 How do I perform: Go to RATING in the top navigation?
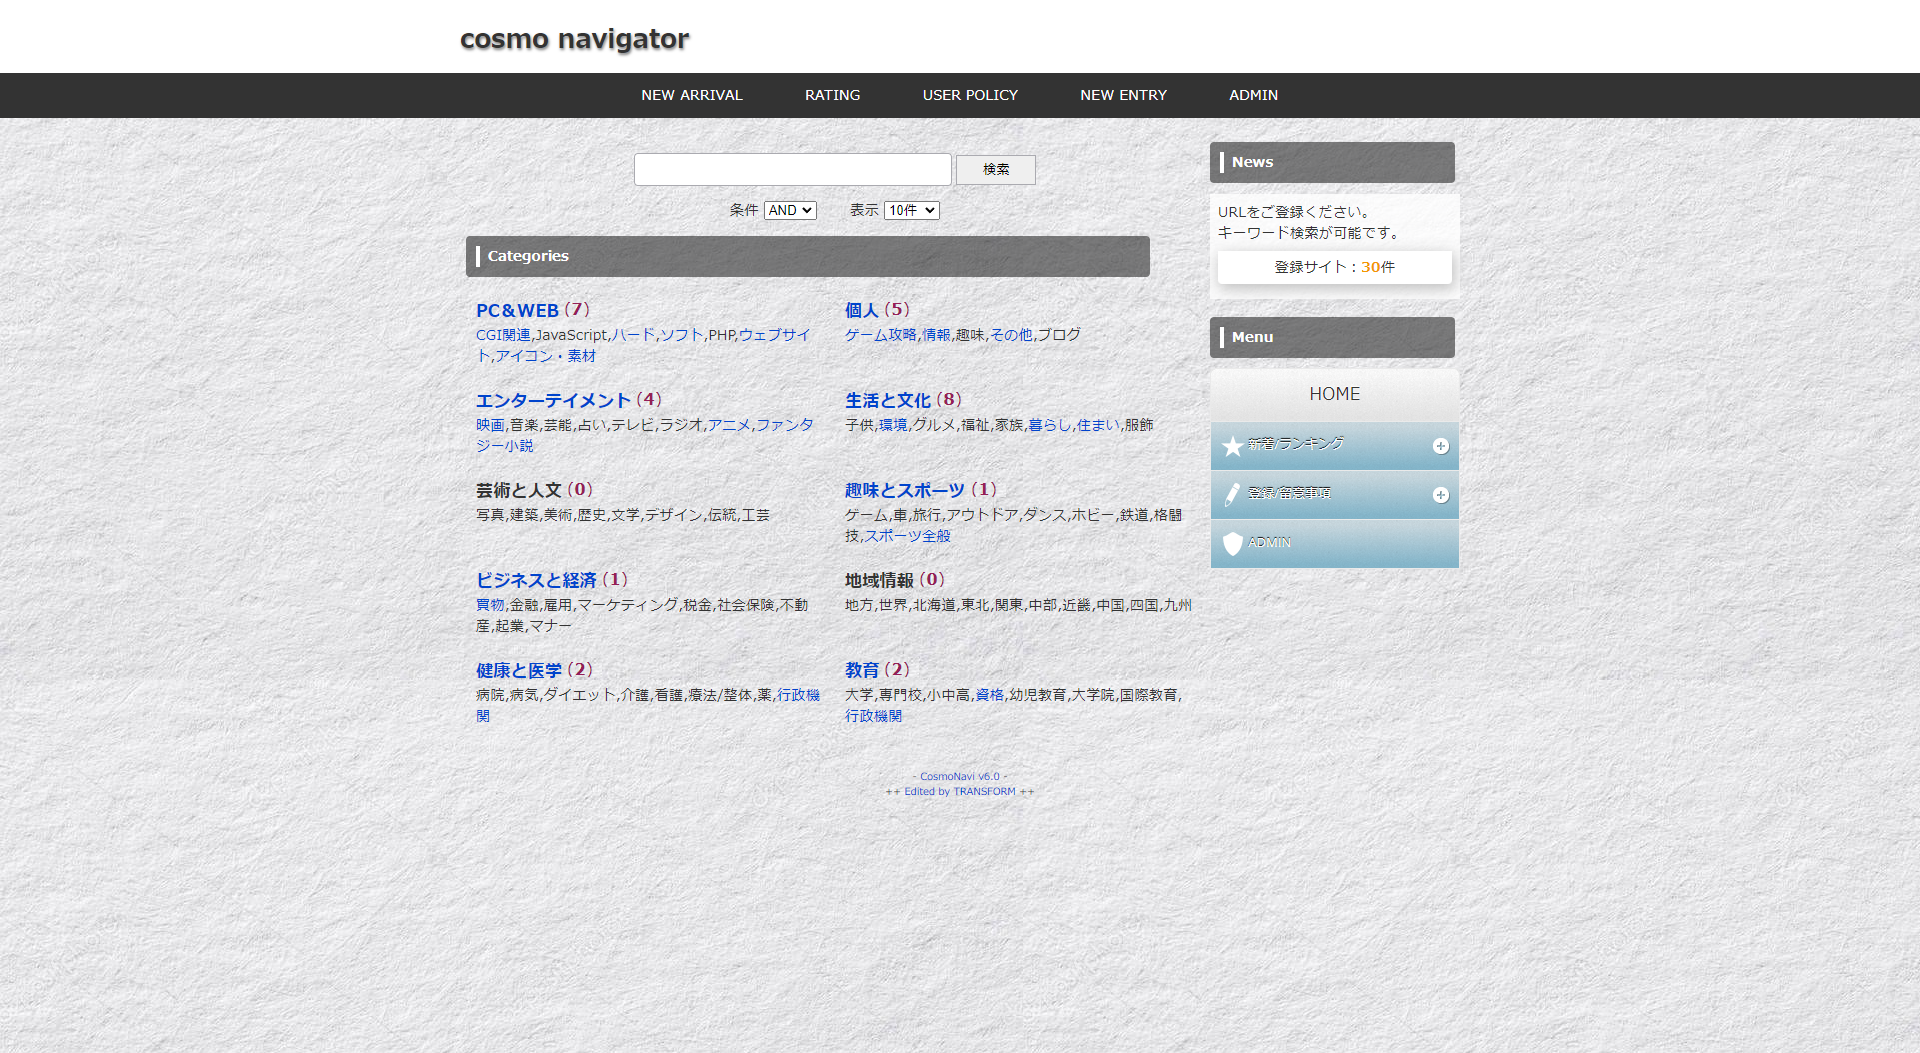832,95
